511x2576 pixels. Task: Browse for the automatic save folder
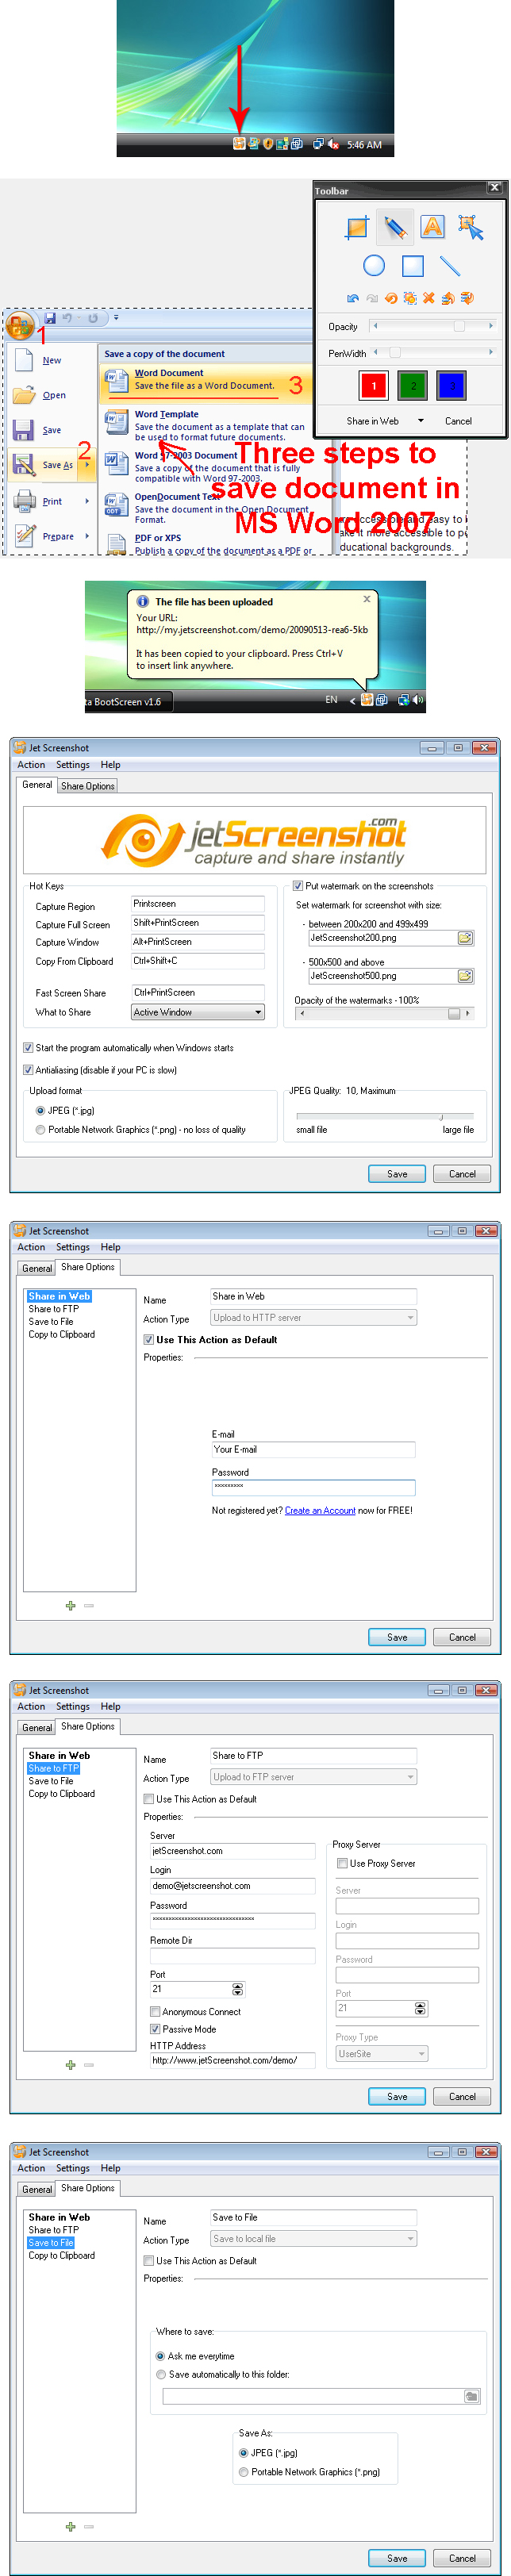point(472,2395)
